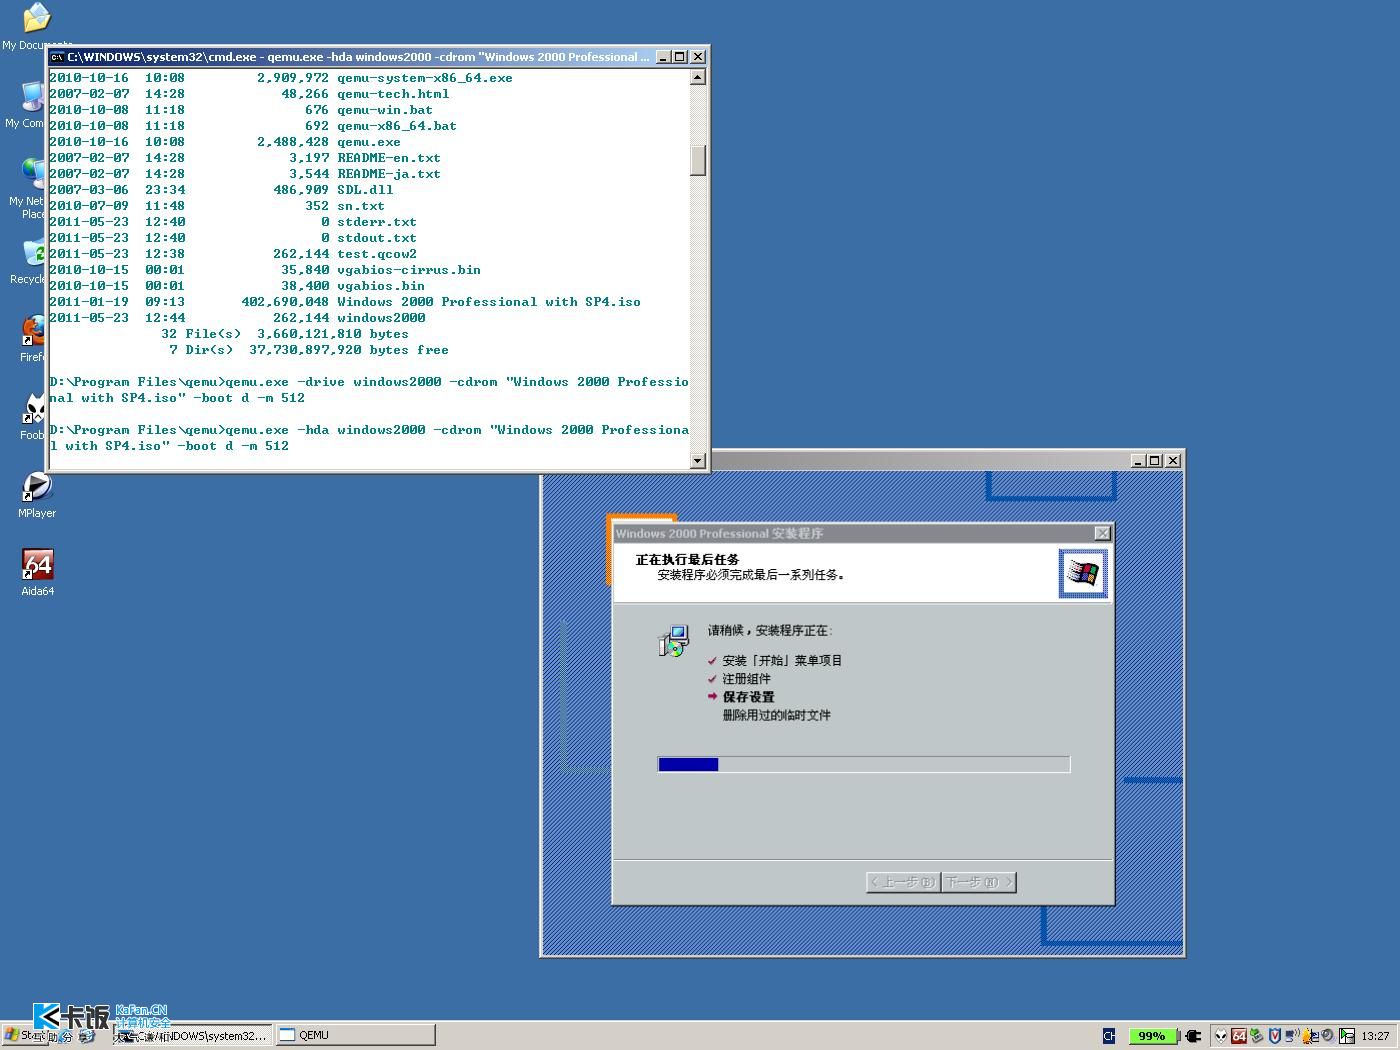This screenshot has width=1400, height=1050.
Task: Click the computer-and-CD installing icon in the setup dialog
Action: pyautogui.click(x=673, y=641)
